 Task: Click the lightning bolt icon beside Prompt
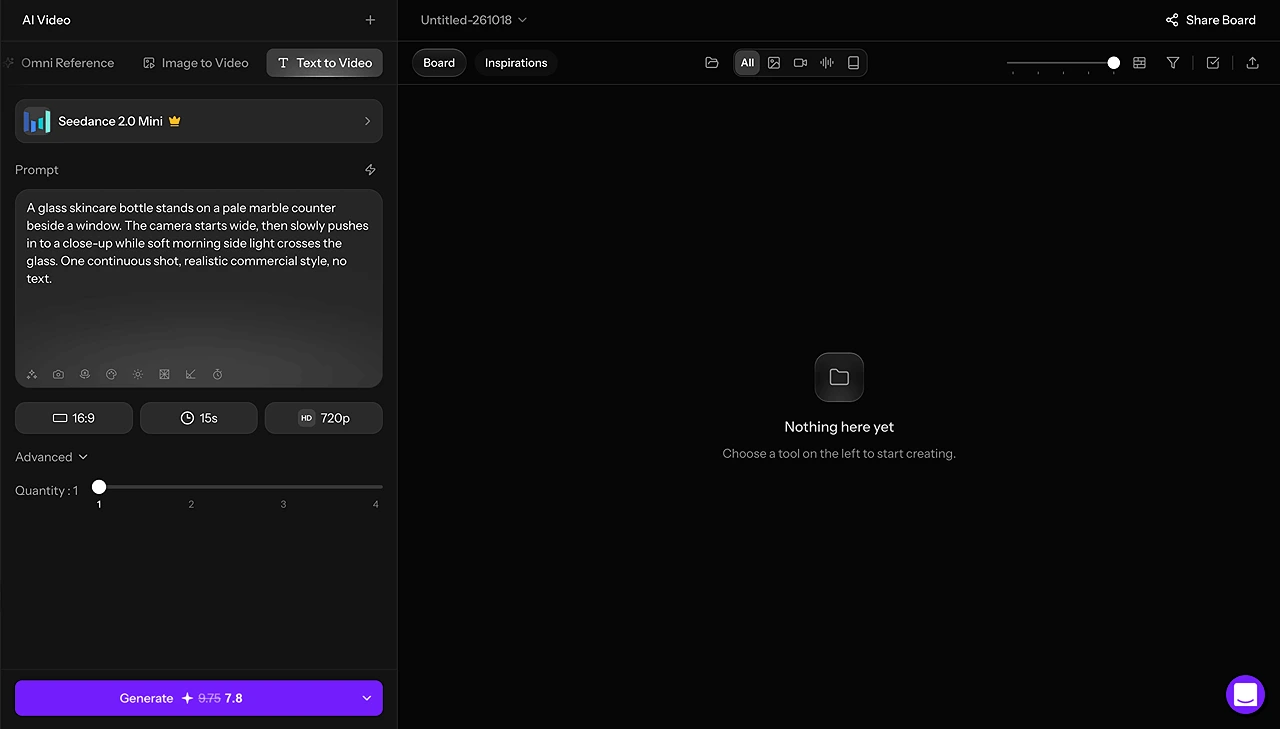pos(370,170)
